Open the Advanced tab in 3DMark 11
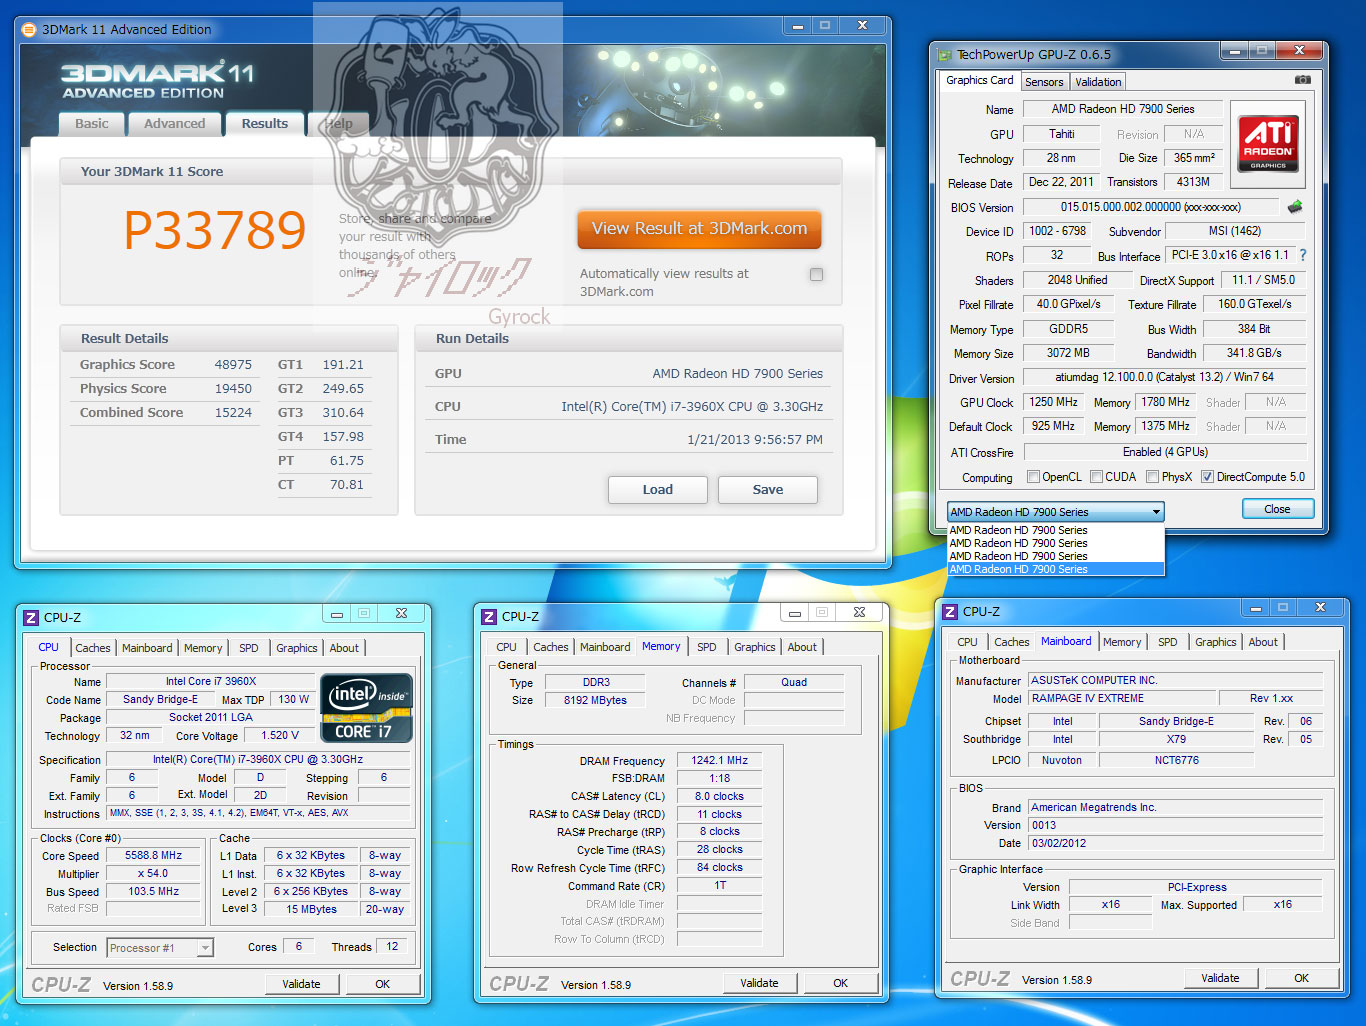The height and width of the screenshot is (1026, 1366). pyautogui.click(x=175, y=124)
